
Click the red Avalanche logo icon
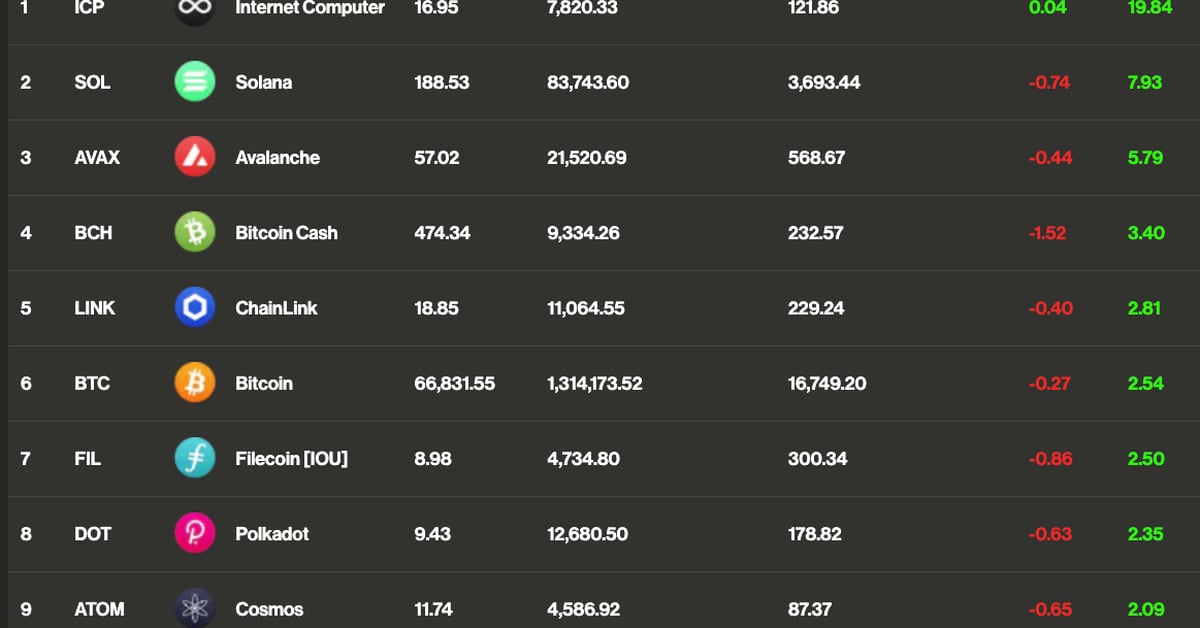coord(194,157)
